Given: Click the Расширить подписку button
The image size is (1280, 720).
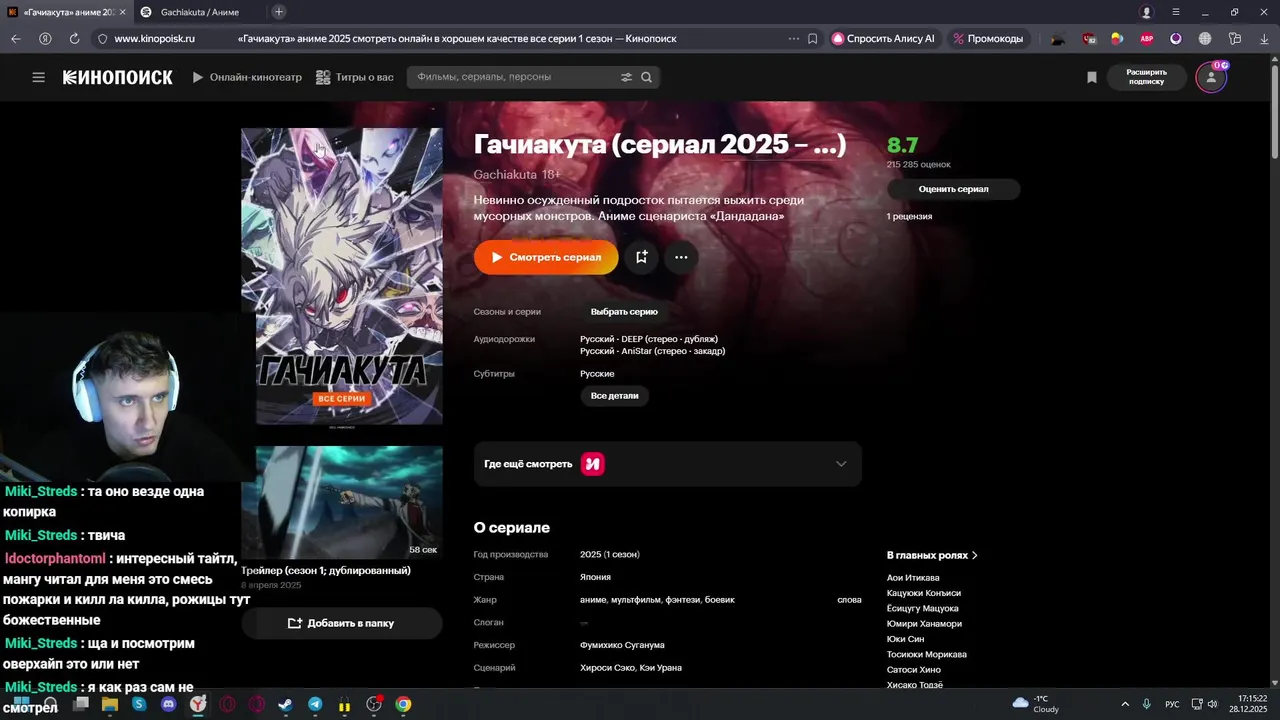Looking at the screenshot, I should pyautogui.click(x=1146, y=77).
